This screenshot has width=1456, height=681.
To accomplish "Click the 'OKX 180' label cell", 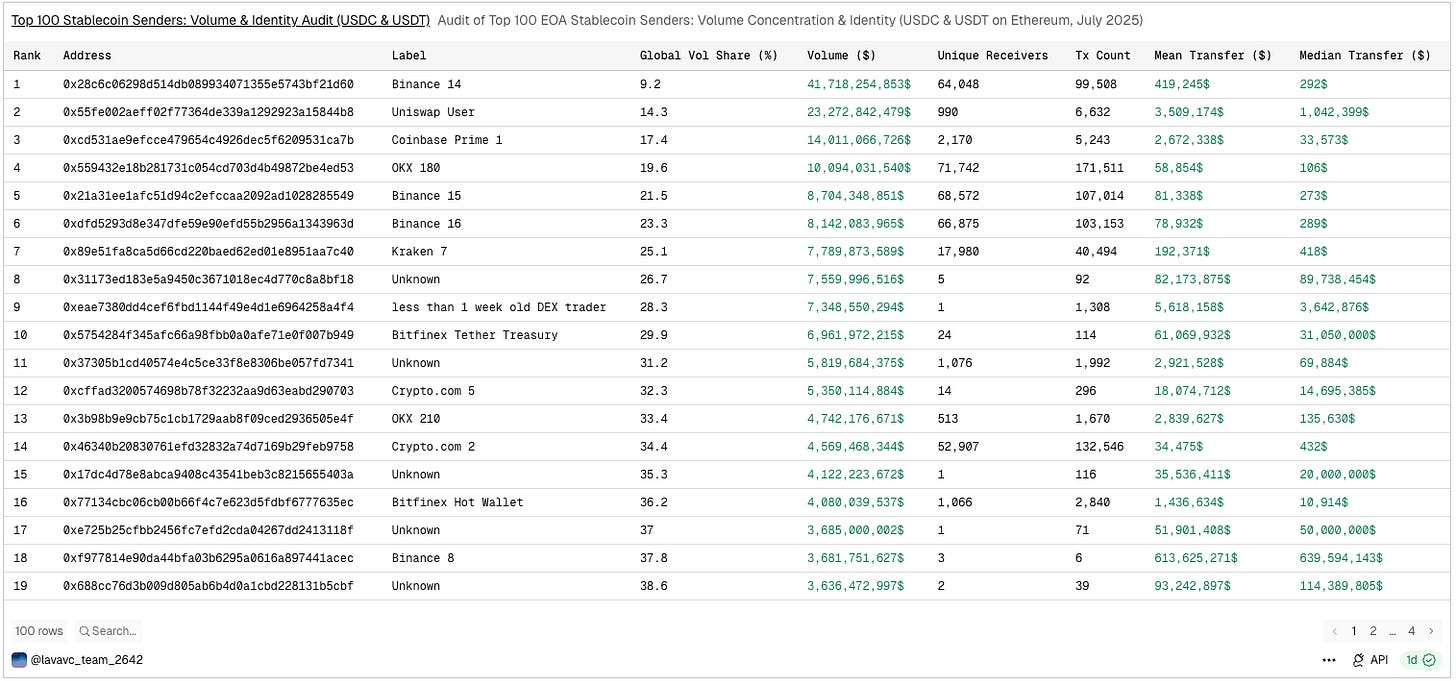I will (x=416, y=168).
